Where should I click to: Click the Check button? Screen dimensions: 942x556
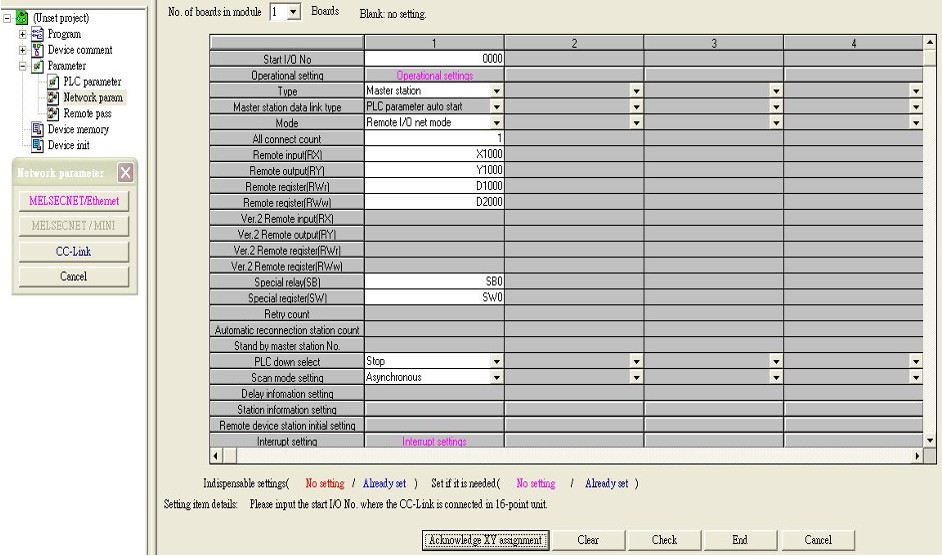click(x=664, y=540)
